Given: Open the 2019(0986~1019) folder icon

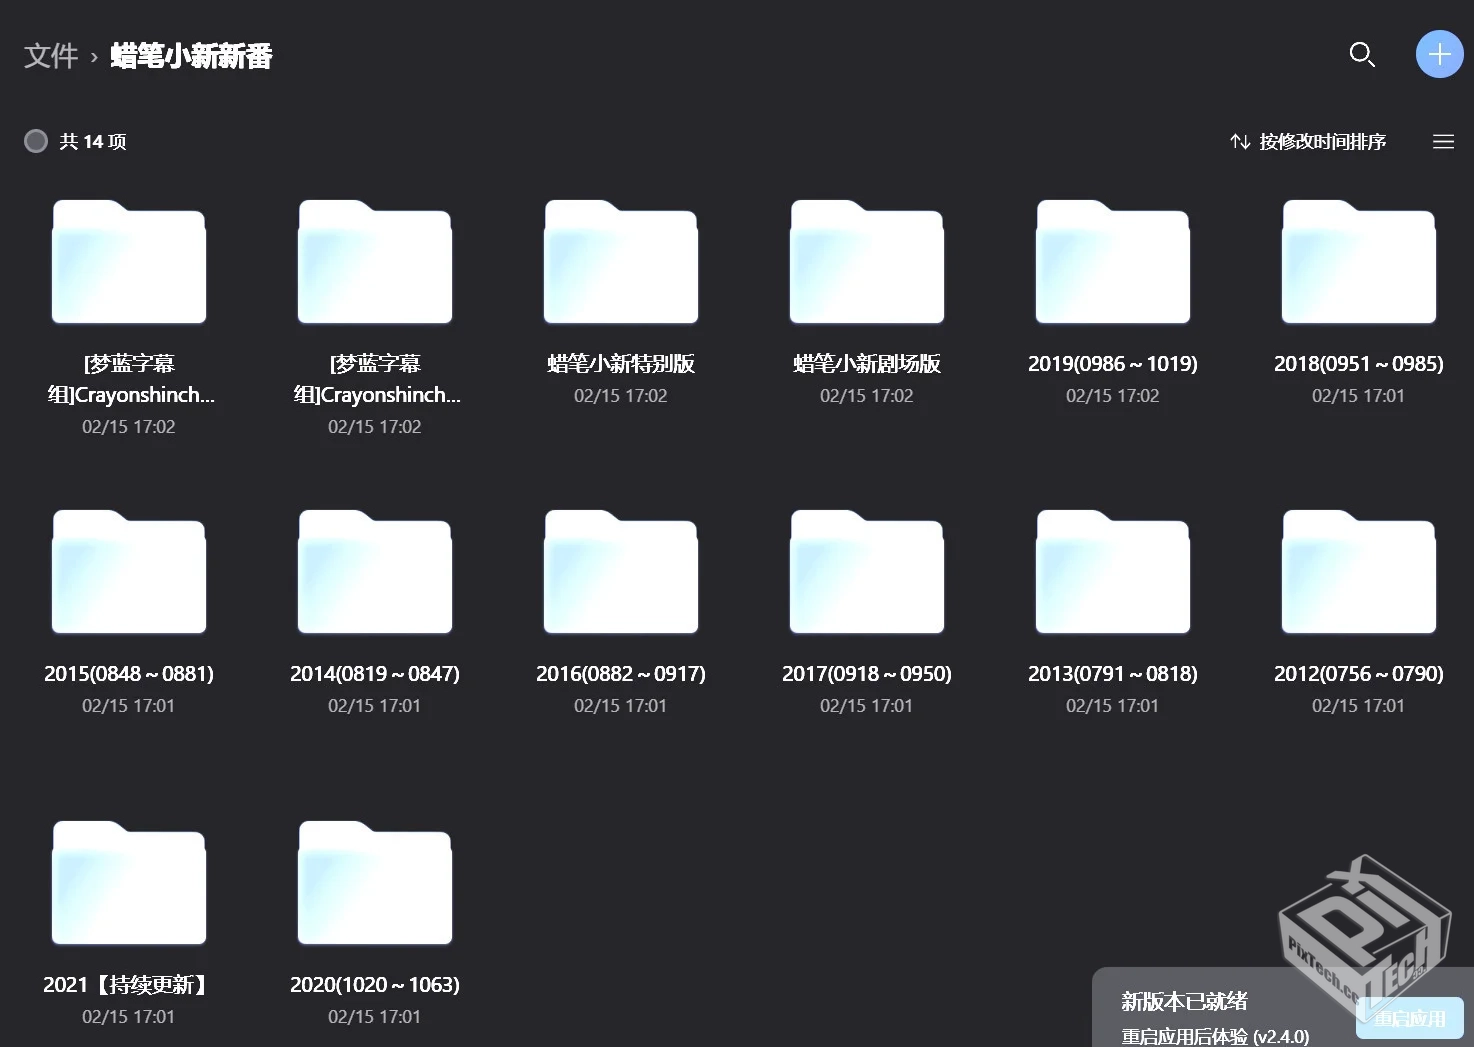Looking at the screenshot, I should pos(1111,262).
